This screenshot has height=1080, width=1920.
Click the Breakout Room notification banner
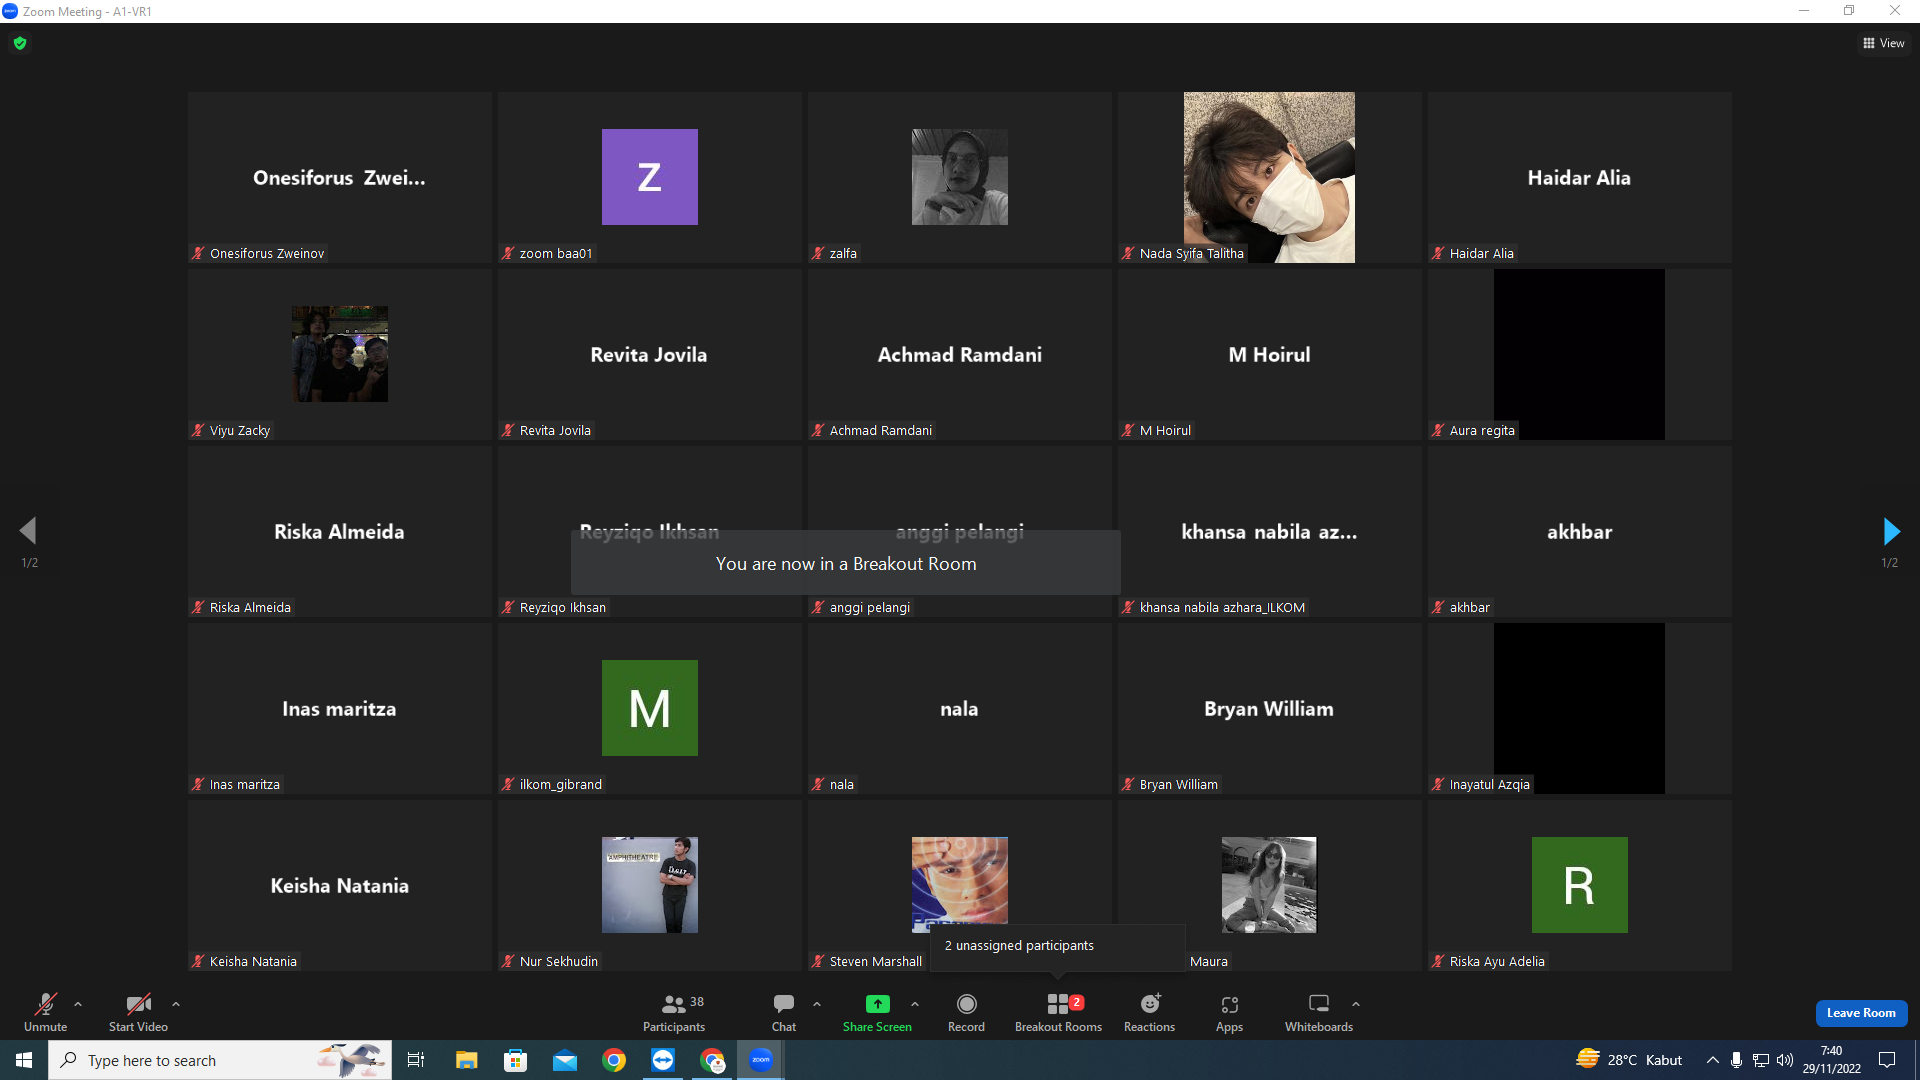pyautogui.click(x=846, y=563)
